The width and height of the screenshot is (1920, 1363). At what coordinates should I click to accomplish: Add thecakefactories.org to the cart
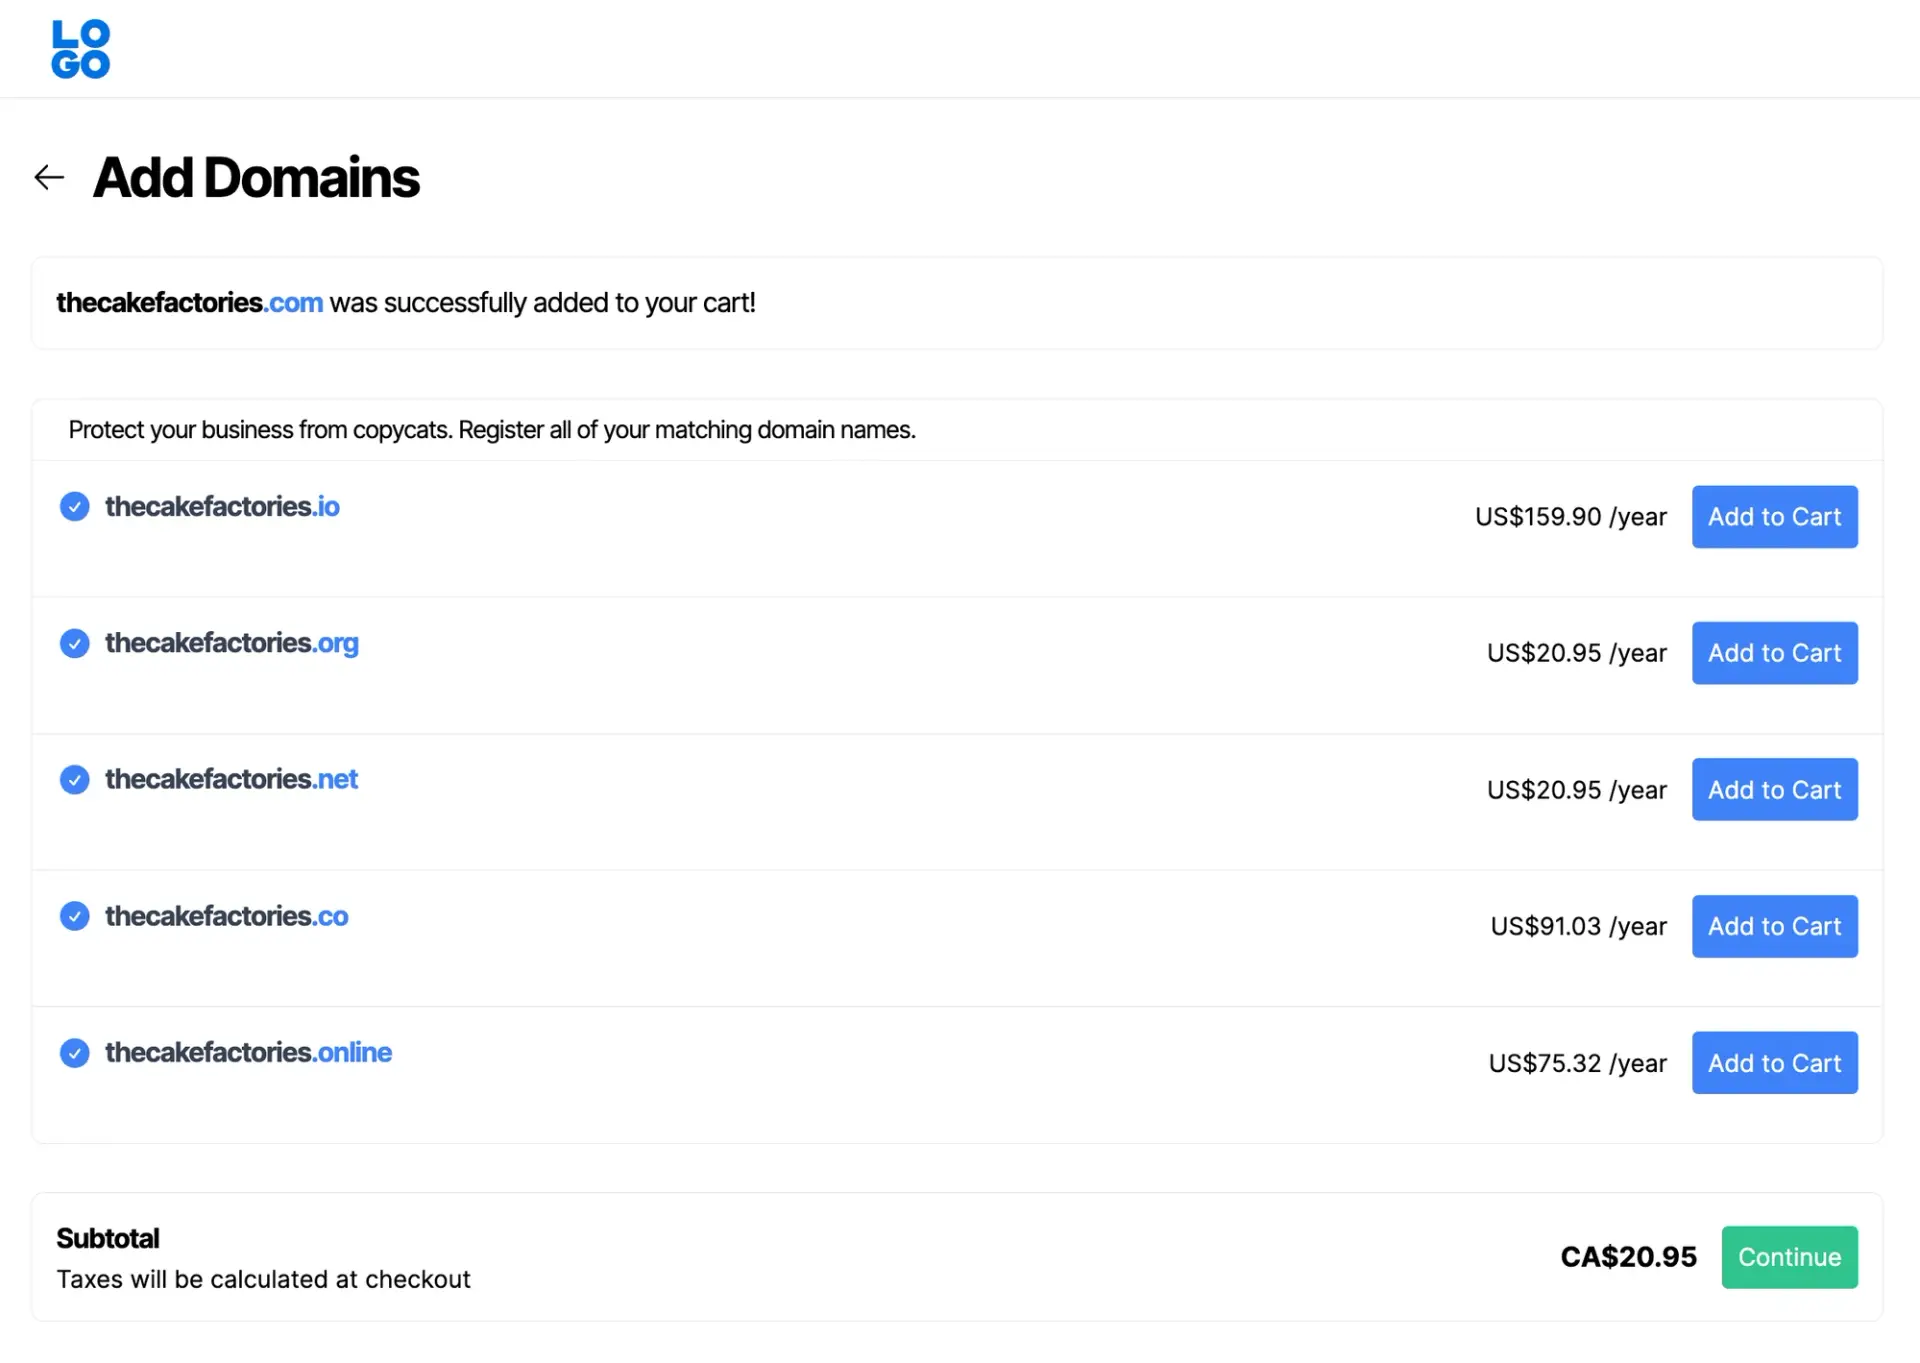1774,653
